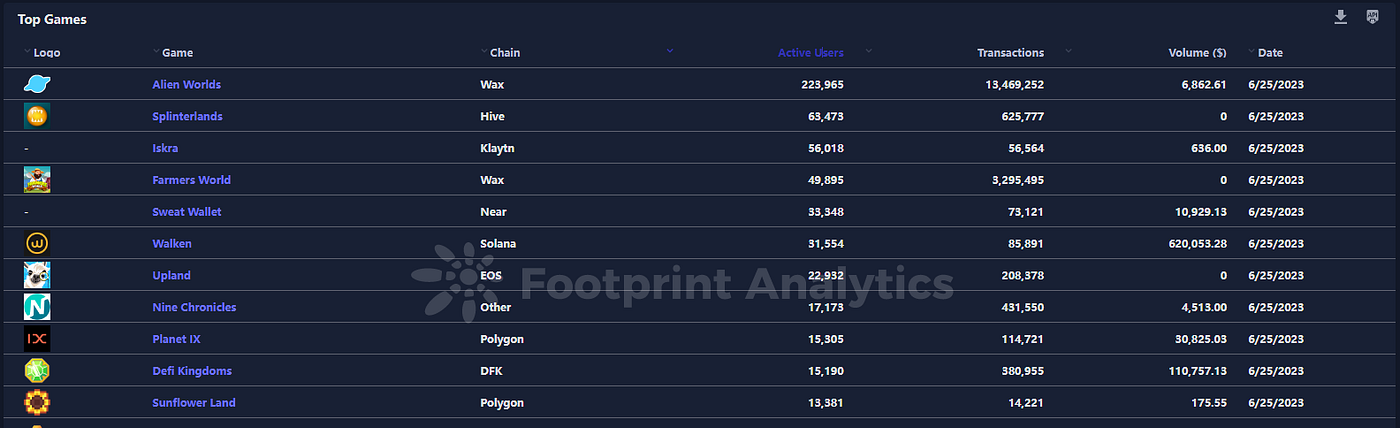Click the image export icon beside download
1400x428 pixels.
[x=1372, y=17]
